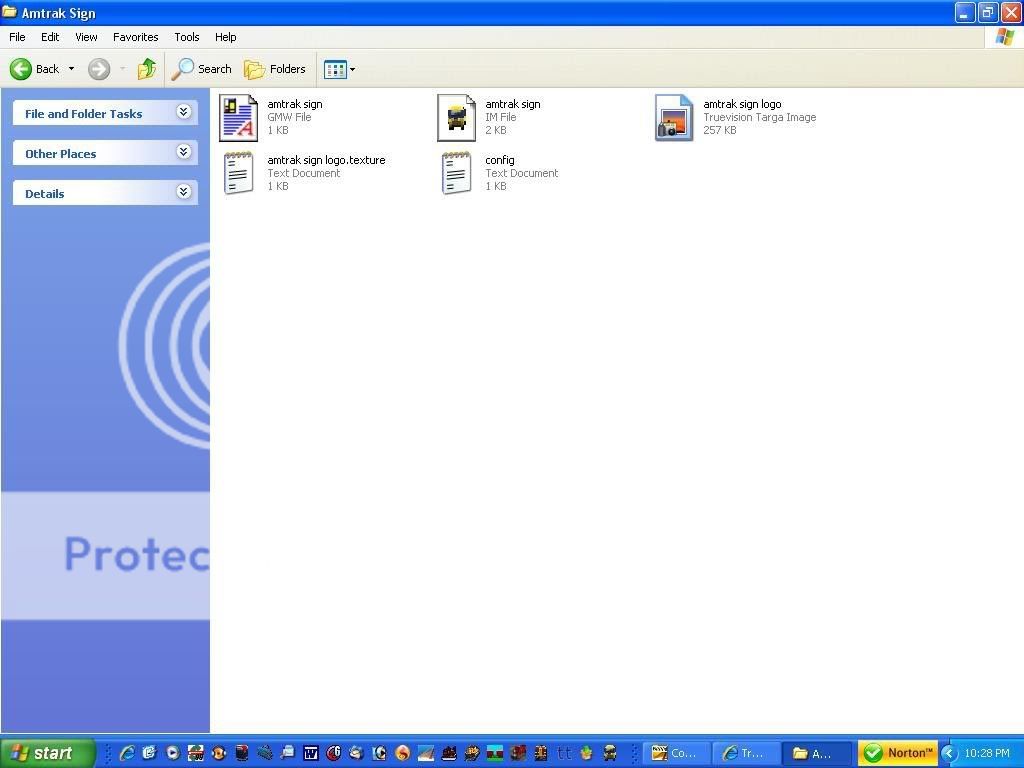1024x768 pixels.
Task: Toggle the Folders pane button
Action: tap(275, 69)
